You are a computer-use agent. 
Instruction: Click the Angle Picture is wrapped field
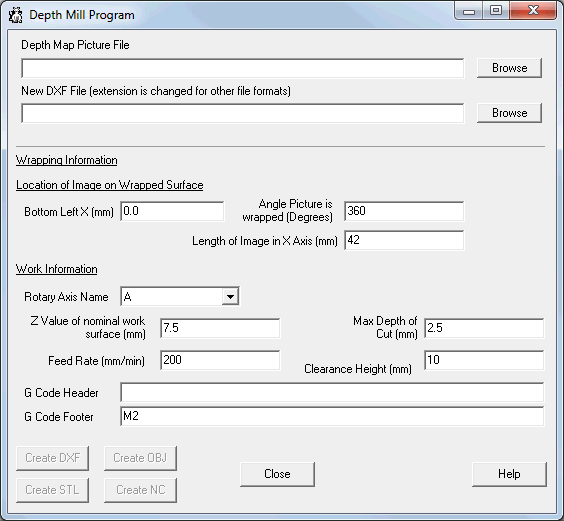pos(404,211)
